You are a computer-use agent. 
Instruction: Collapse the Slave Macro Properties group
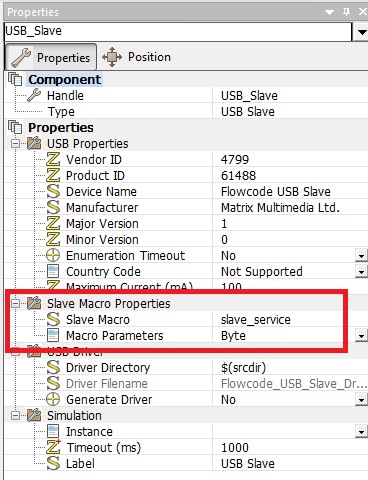[x=15, y=304]
